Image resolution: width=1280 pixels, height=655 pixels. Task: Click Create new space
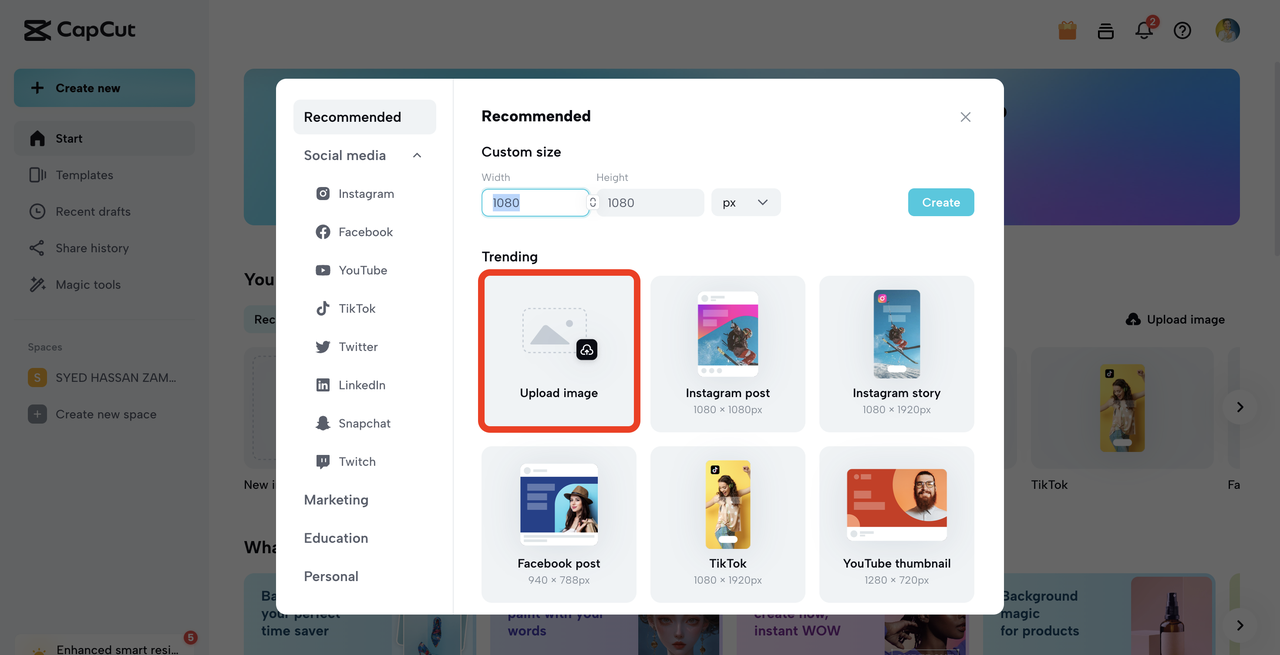point(104,414)
